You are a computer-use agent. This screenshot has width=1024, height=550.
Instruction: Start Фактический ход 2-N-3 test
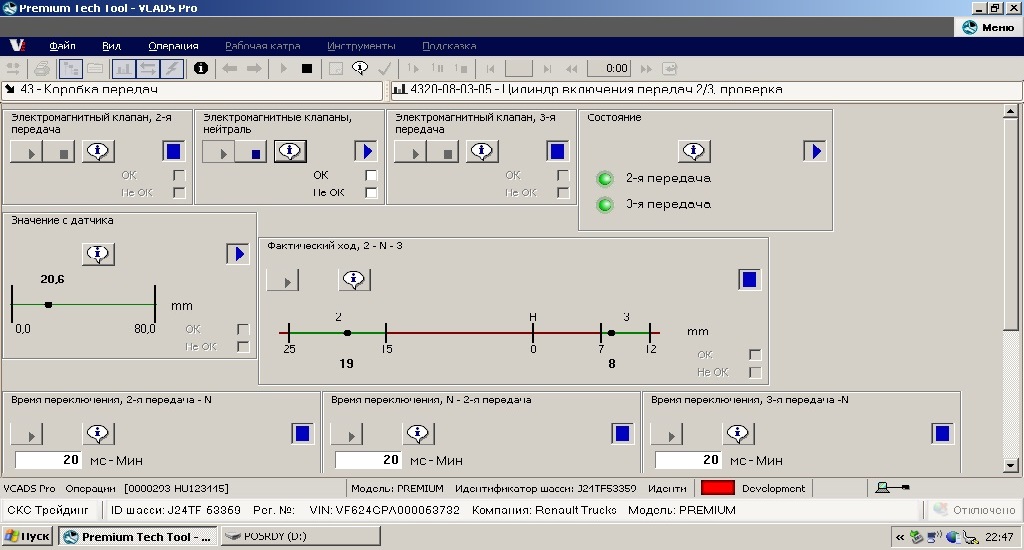pos(283,281)
